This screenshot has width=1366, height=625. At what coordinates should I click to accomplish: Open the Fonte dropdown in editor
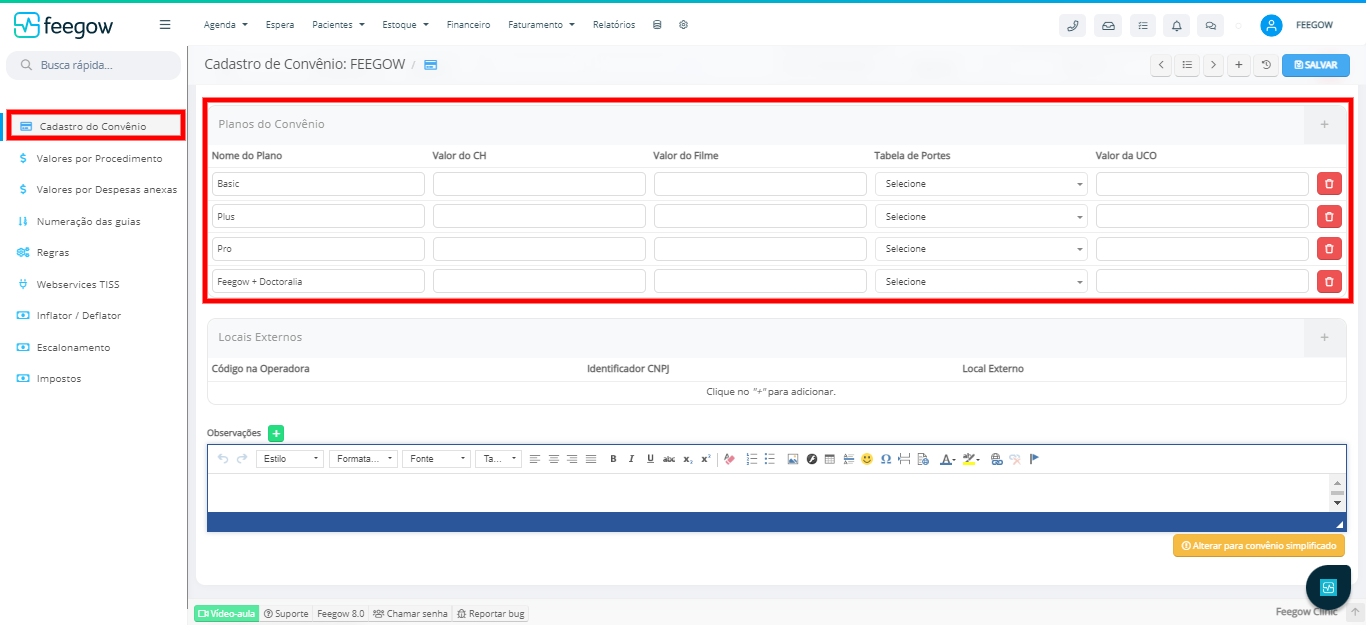point(436,459)
